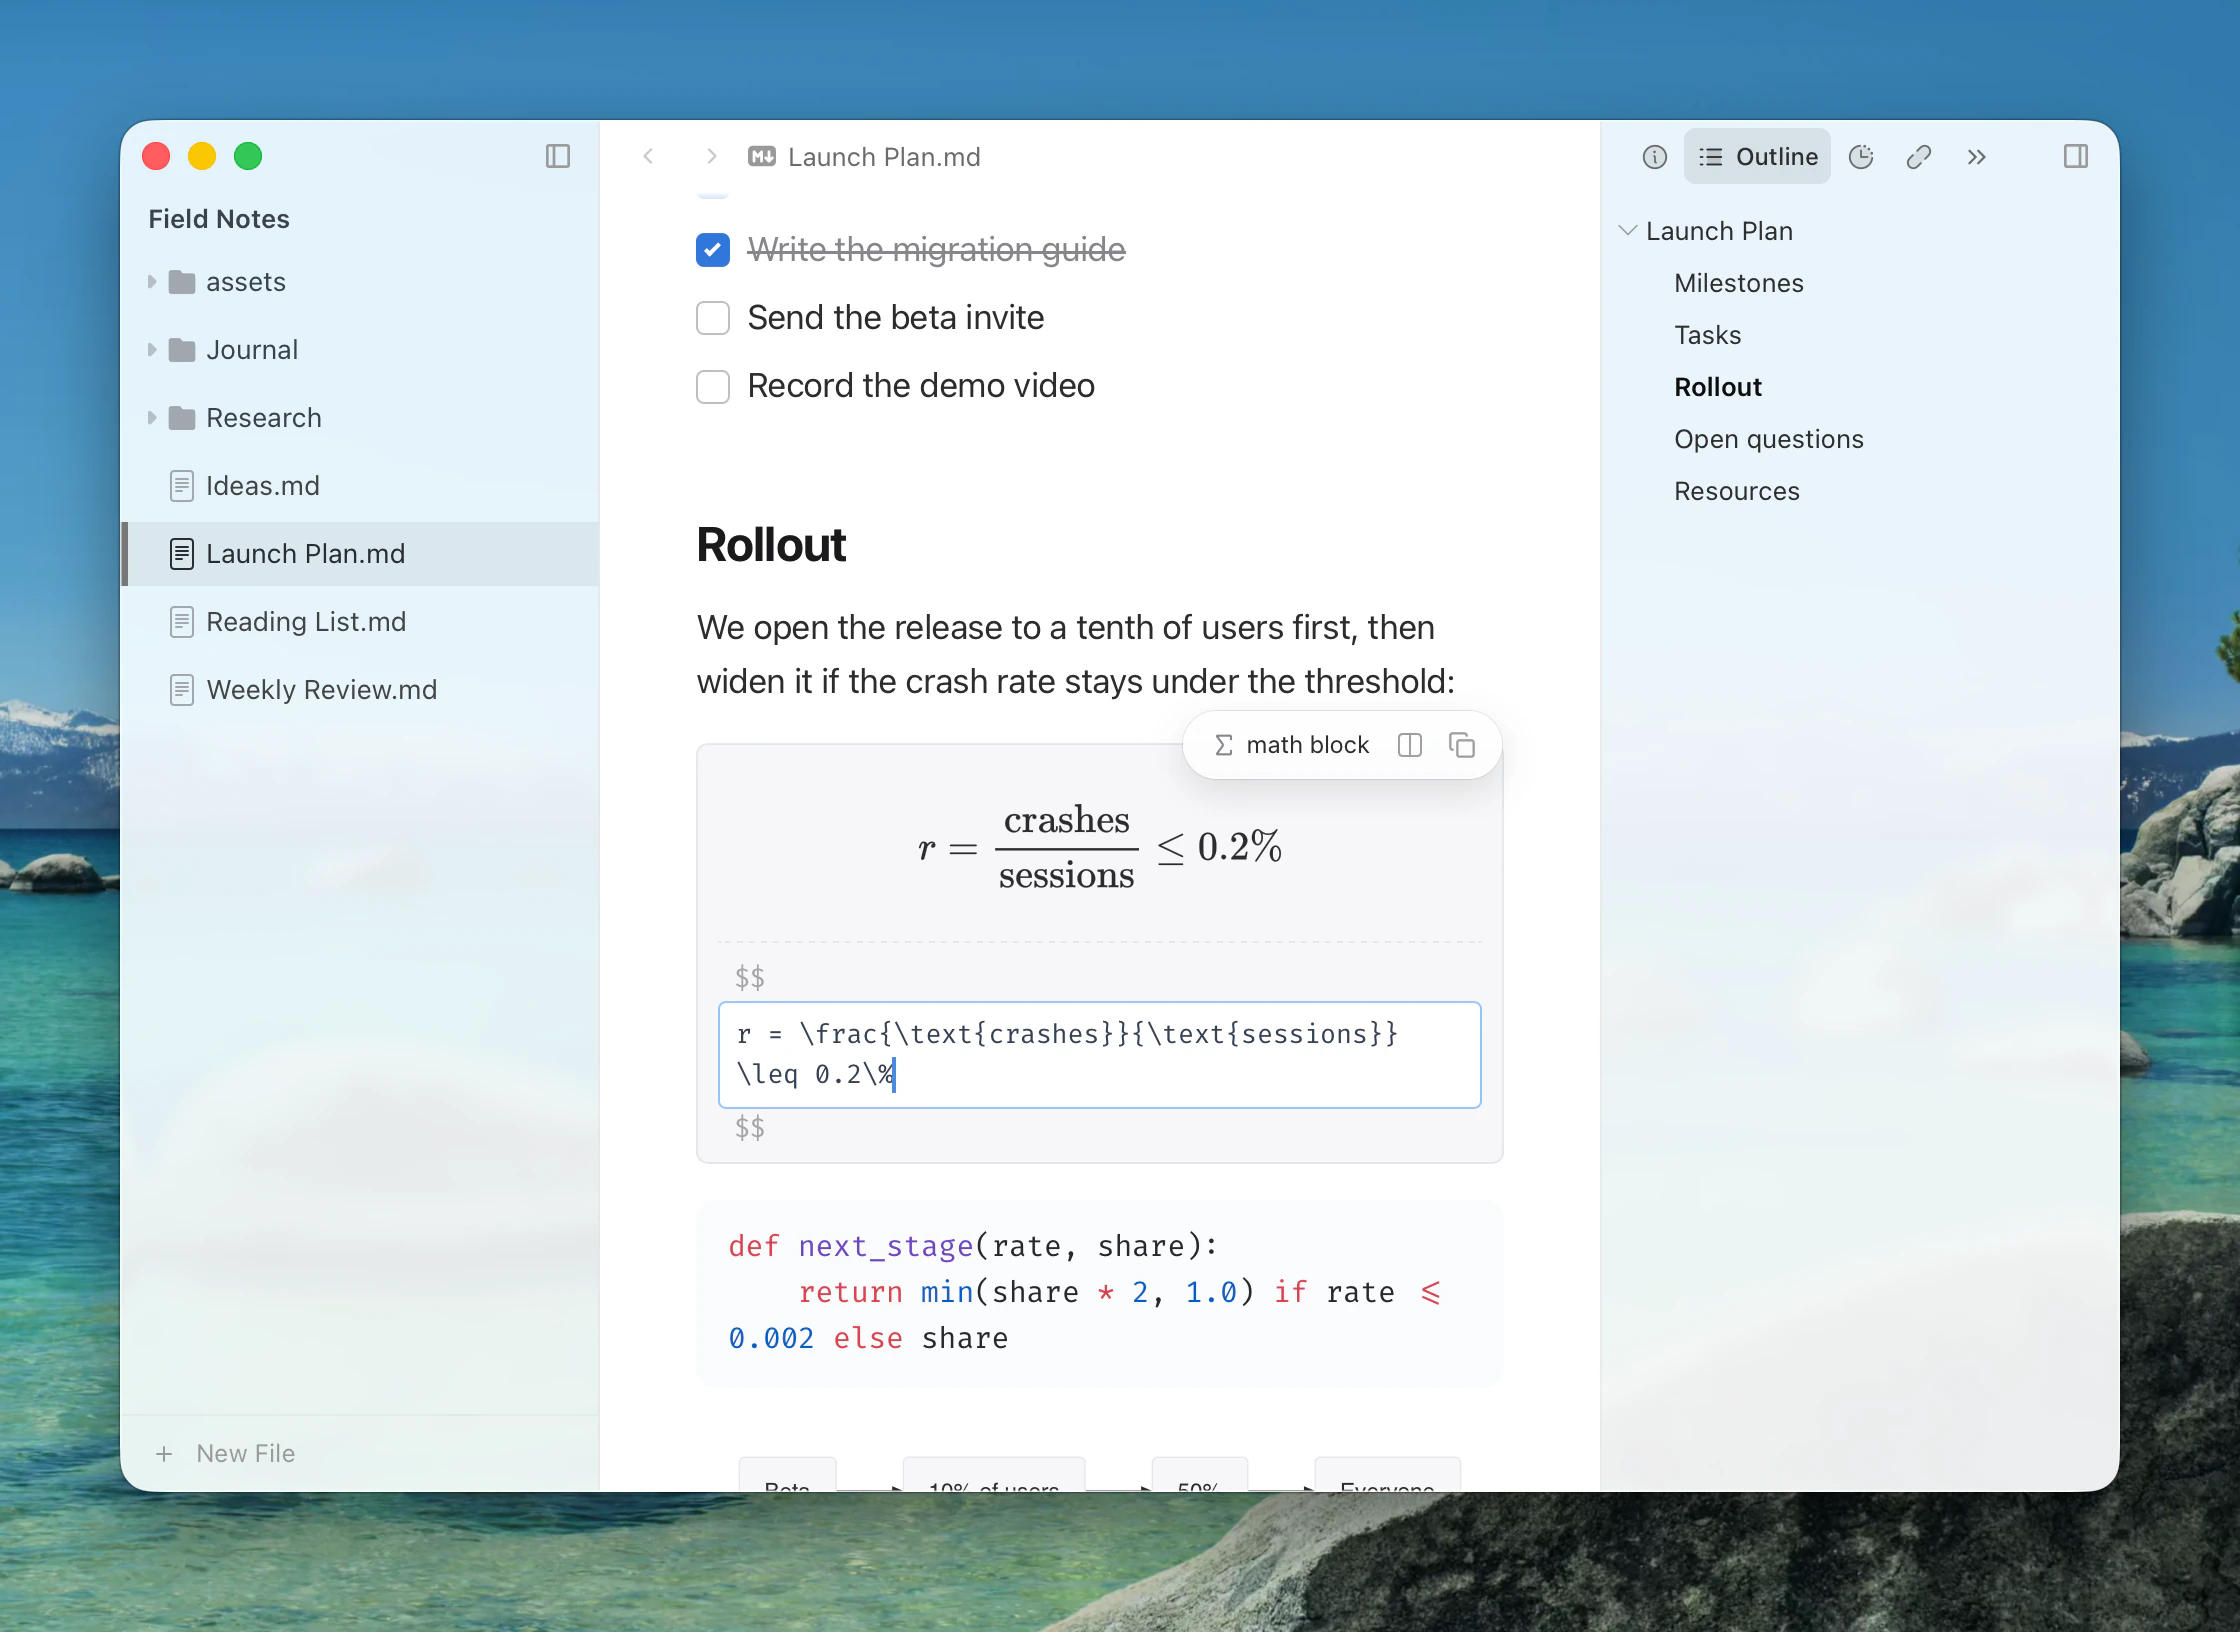Collapse the Launch Plan outline section
This screenshot has width=2240, height=1632.
(x=1627, y=231)
